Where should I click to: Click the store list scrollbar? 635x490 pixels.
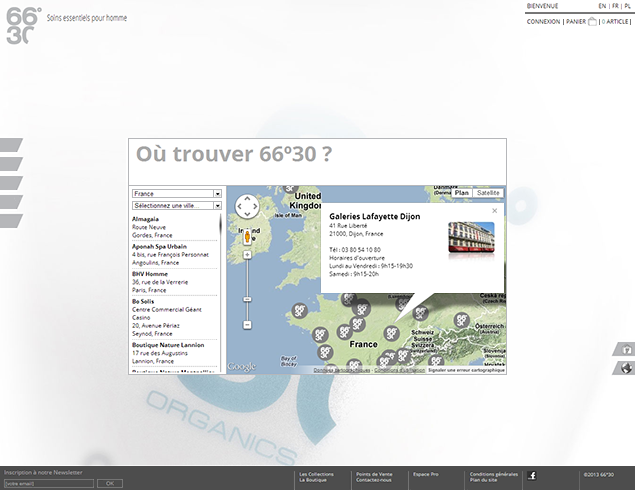(221, 292)
